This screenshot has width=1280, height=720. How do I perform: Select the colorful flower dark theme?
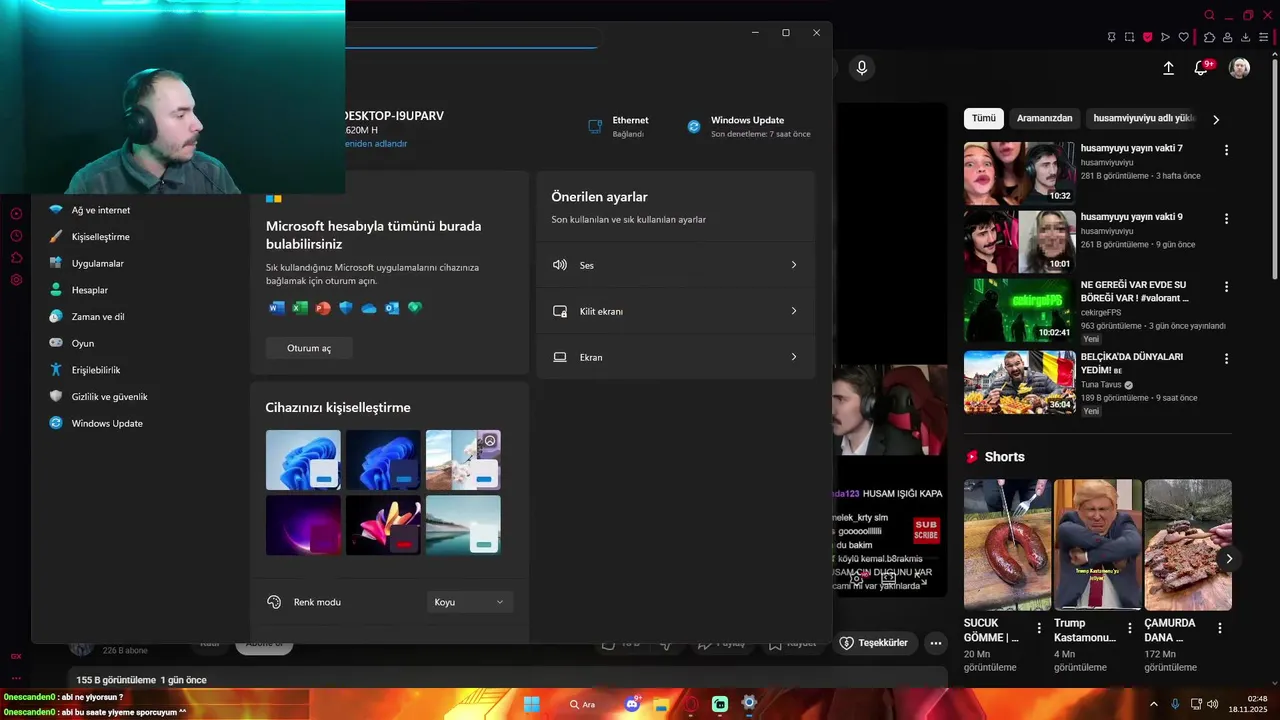tap(383, 525)
